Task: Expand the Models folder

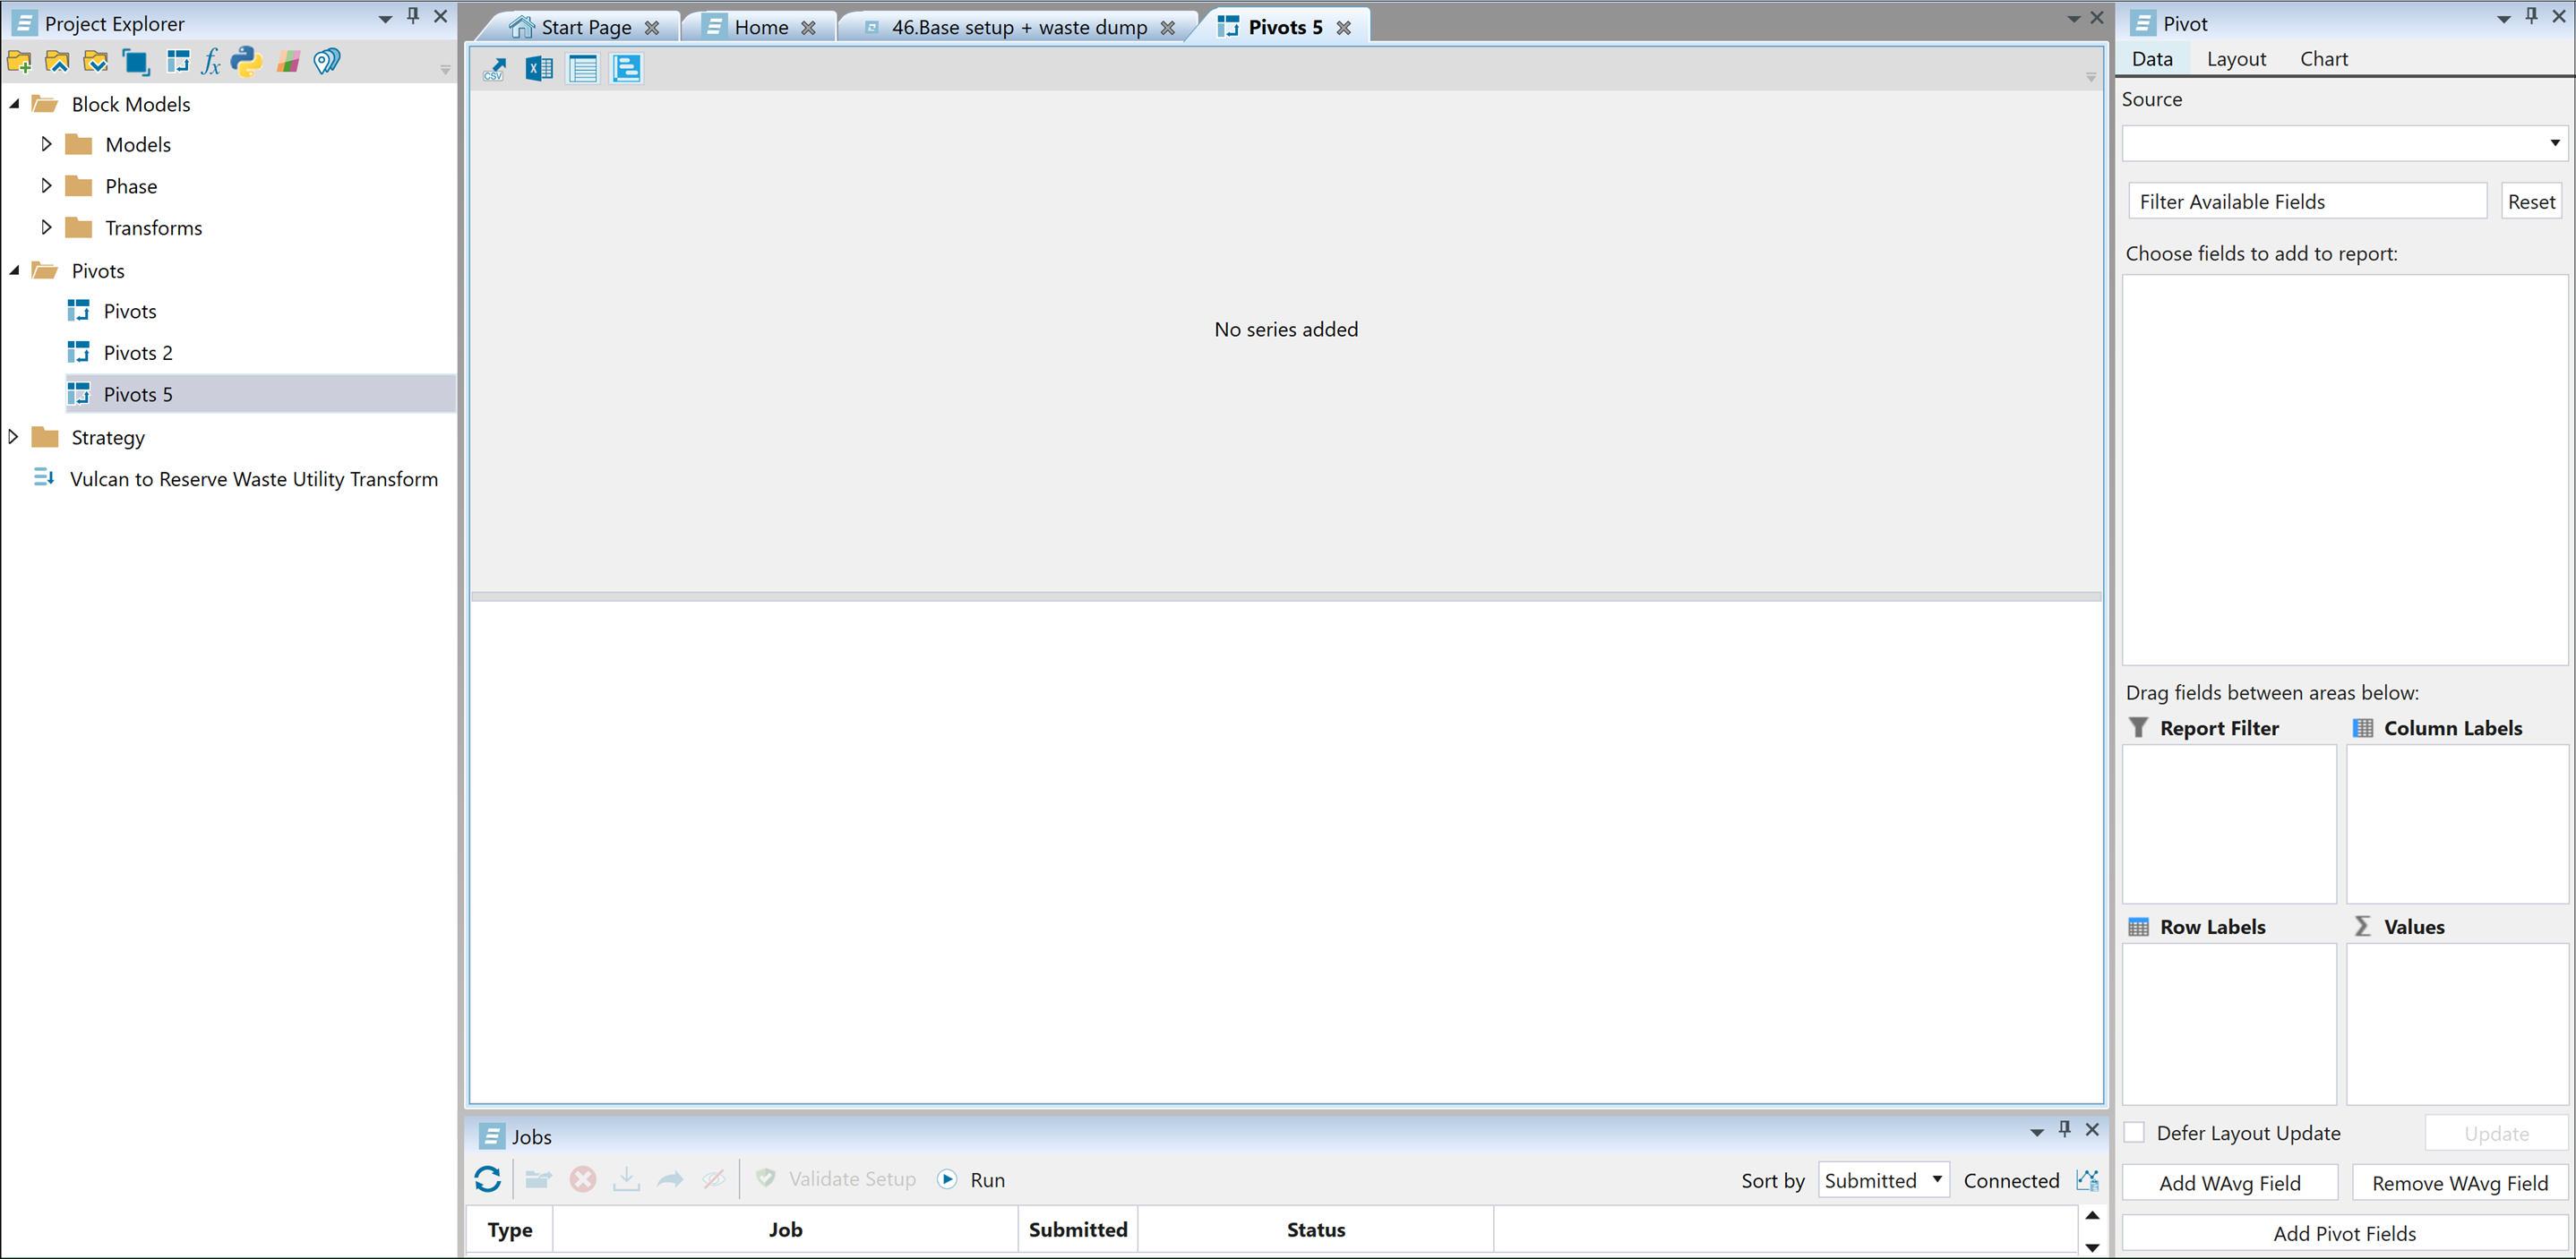Action: [x=46, y=144]
